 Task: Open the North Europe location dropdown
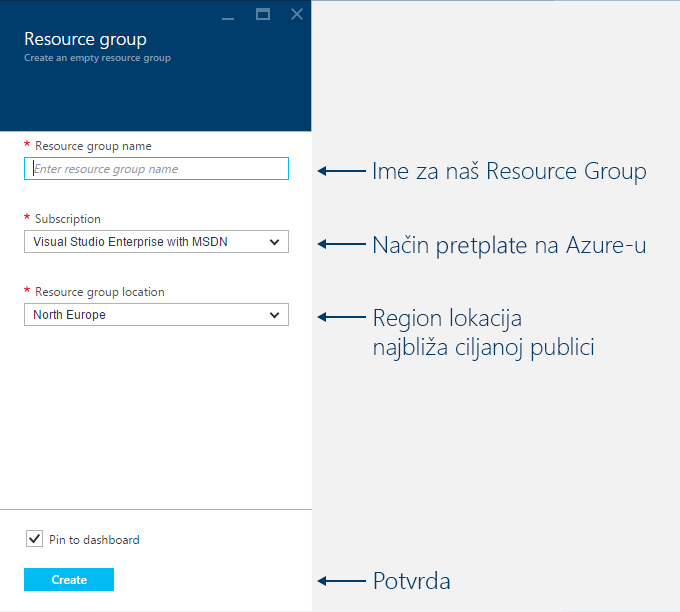pos(156,314)
